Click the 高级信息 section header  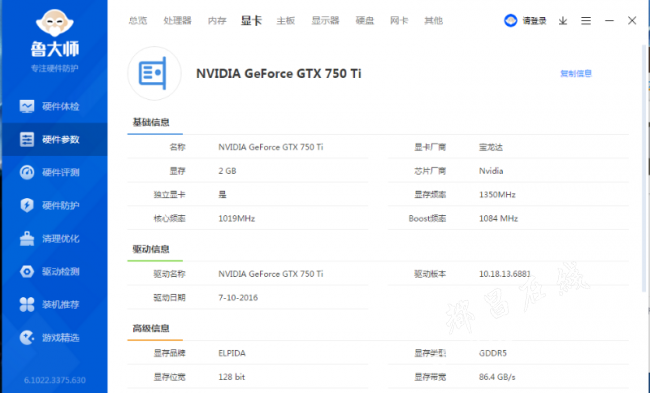tap(151, 328)
